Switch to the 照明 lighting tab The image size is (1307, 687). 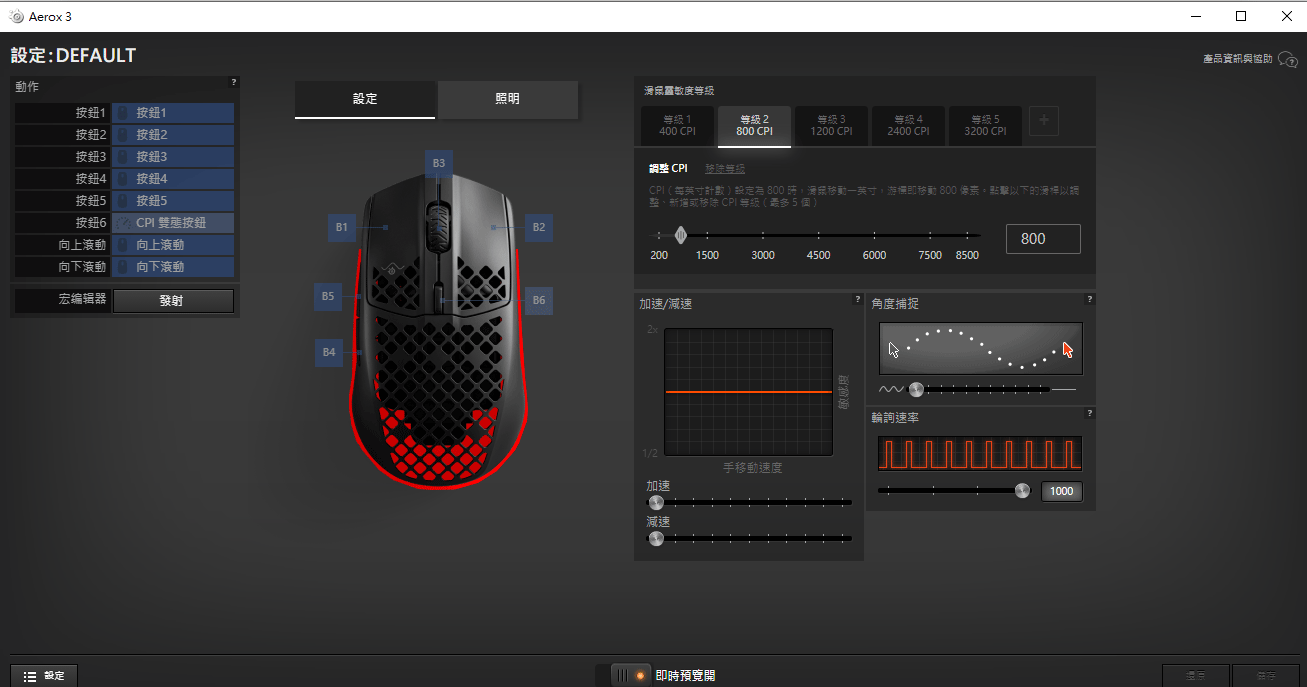[508, 99]
